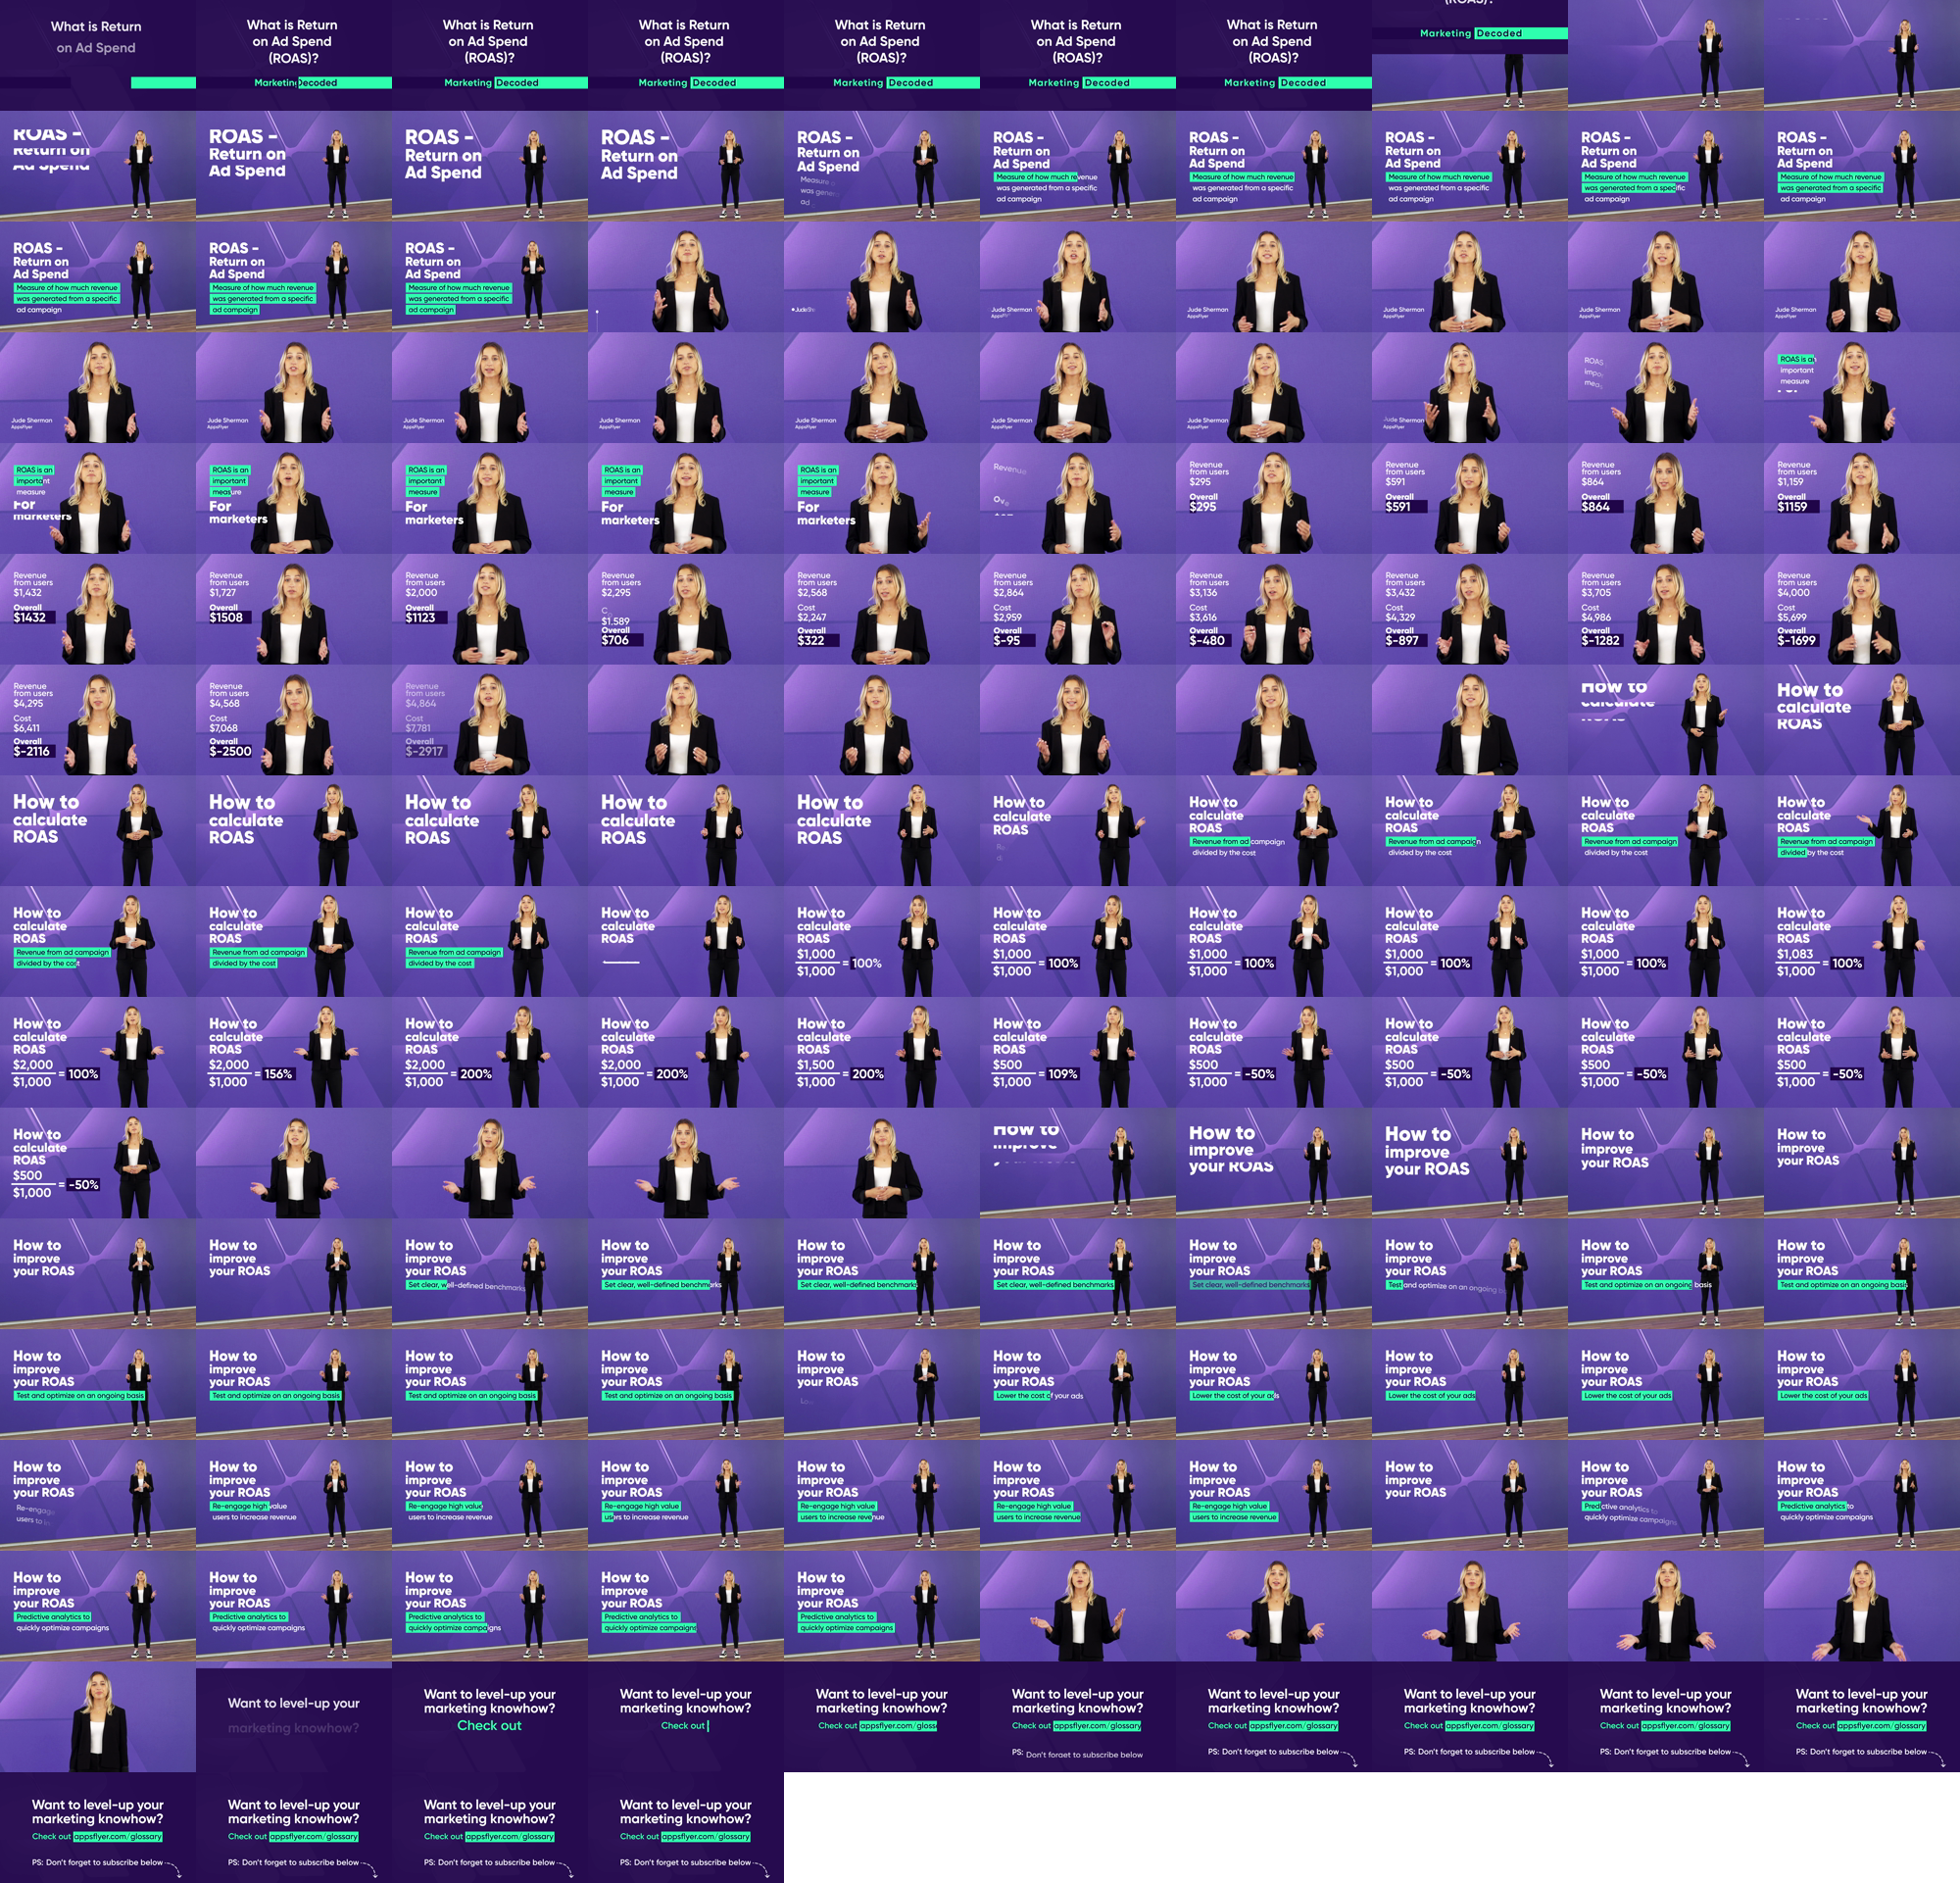Open the frame showing Overall $-2116
Viewport: 1960px width, 1883px height.
tap(98, 720)
